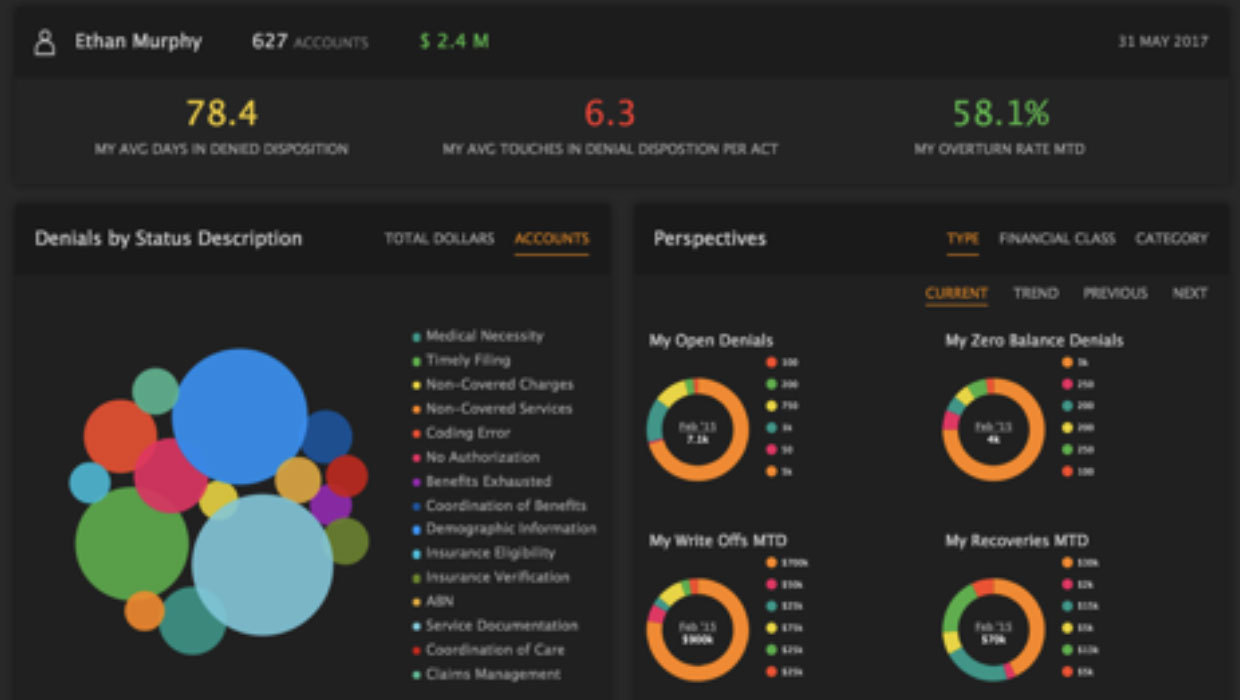Click the Claims Management legend dot
Viewport: 1240px width, 700px height.
click(415, 673)
